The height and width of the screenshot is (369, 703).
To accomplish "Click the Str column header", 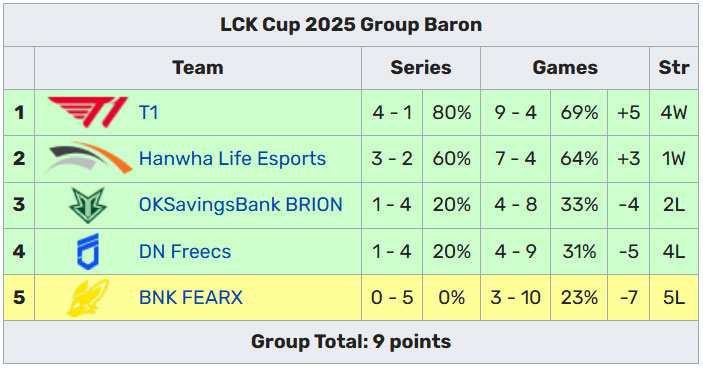I will [674, 68].
